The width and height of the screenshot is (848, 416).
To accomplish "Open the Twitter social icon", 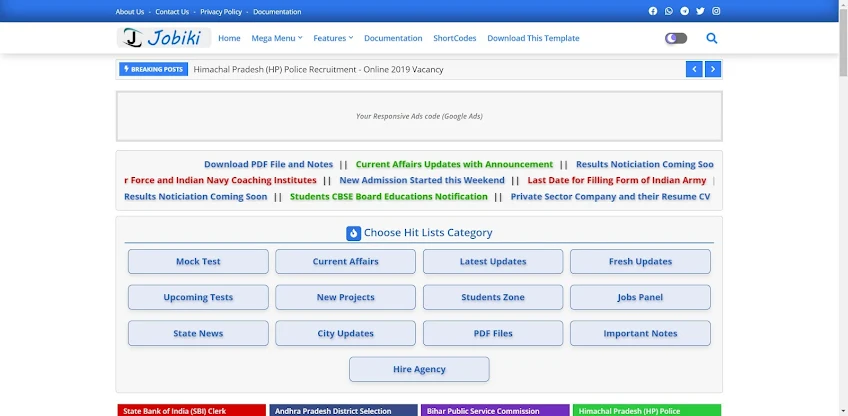I will click(700, 11).
